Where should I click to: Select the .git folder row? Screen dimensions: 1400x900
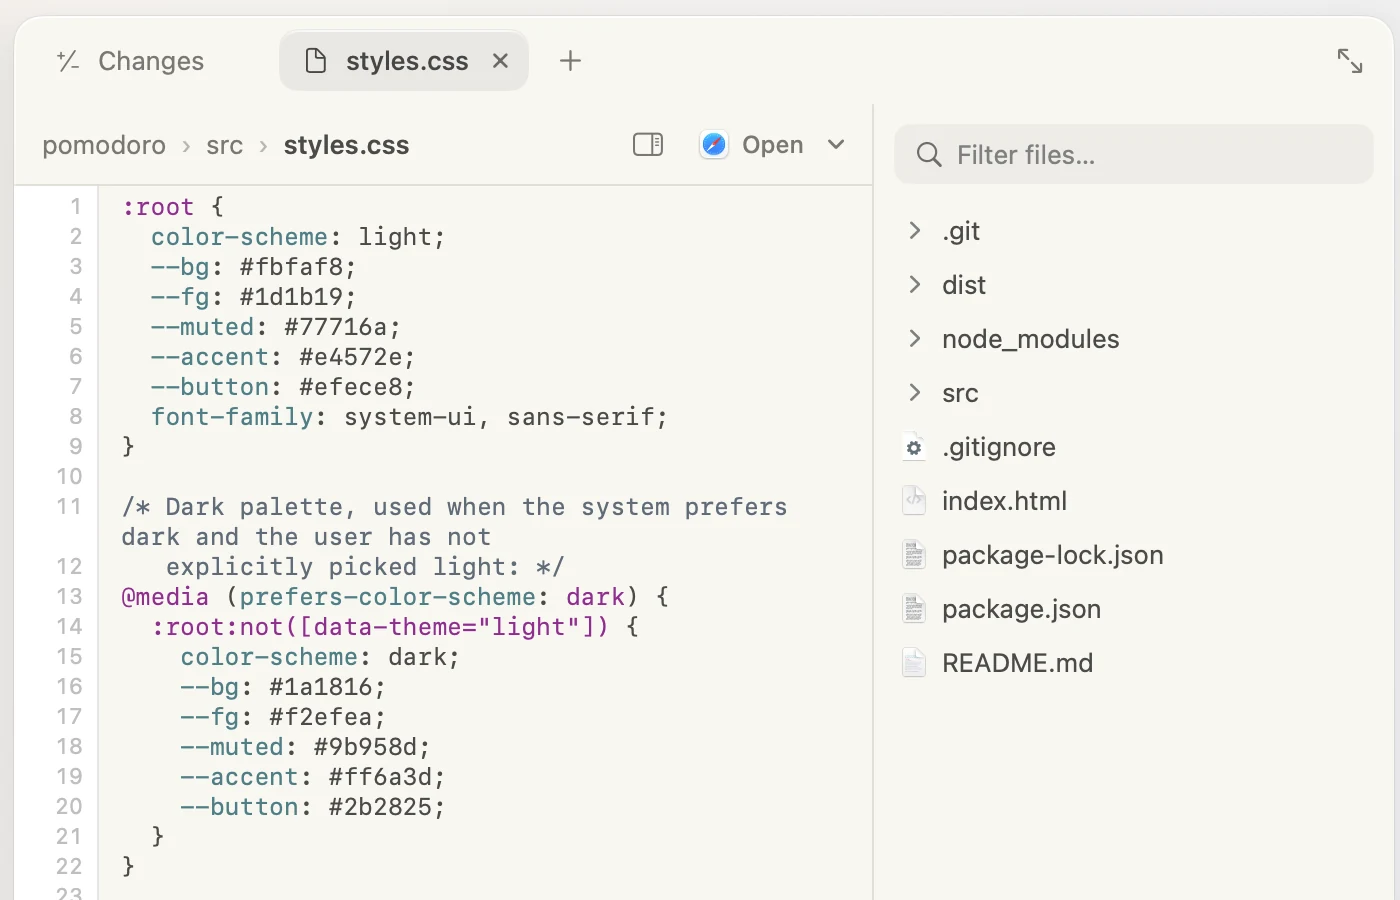coord(1134,231)
